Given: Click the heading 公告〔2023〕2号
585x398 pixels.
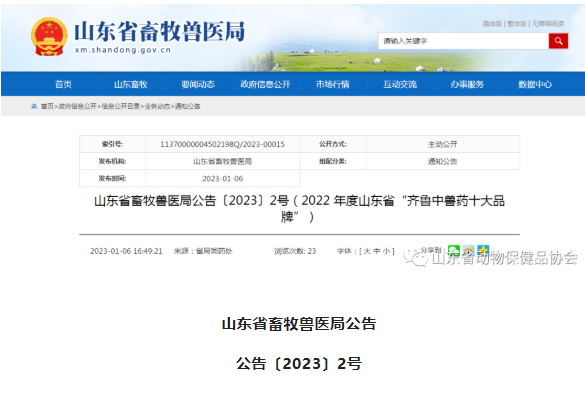Looking at the screenshot, I should tap(299, 363).
